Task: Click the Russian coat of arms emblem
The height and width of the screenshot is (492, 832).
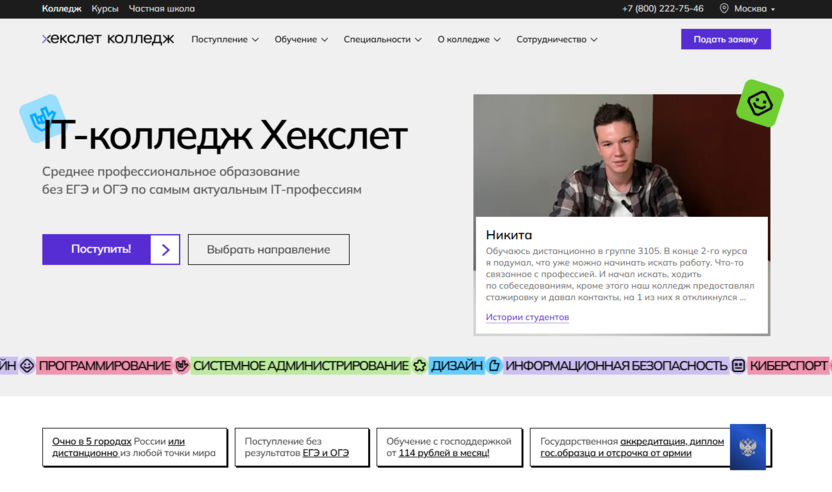Action: pyautogui.click(x=748, y=447)
